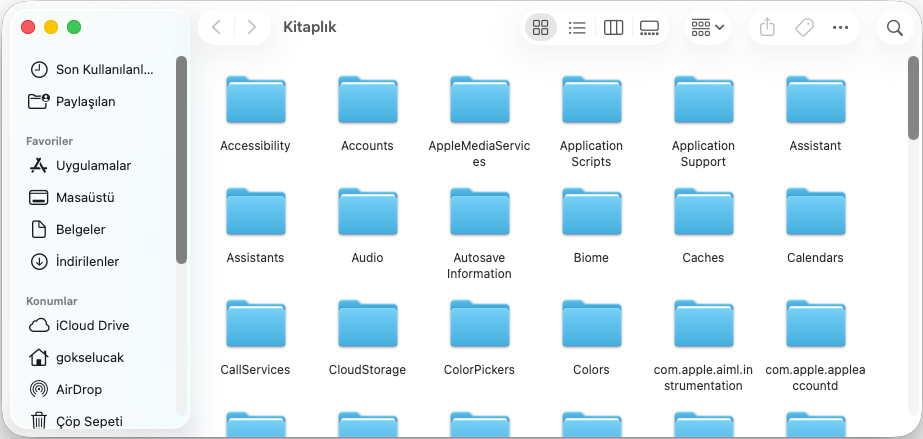Open Çöp Sepeti in the sidebar
The image size is (923, 439).
tap(89, 421)
